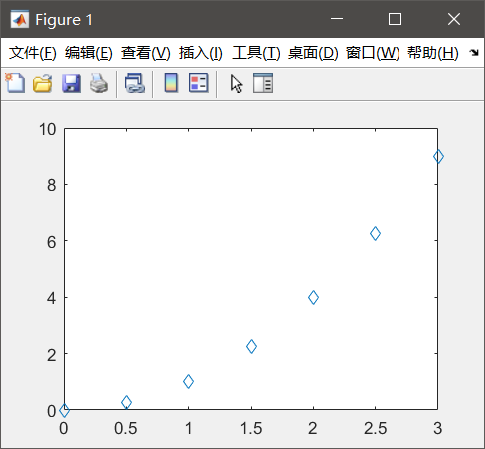The image size is (485, 449).
Task: Print the figure with the printer icon
Action: click(99, 83)
